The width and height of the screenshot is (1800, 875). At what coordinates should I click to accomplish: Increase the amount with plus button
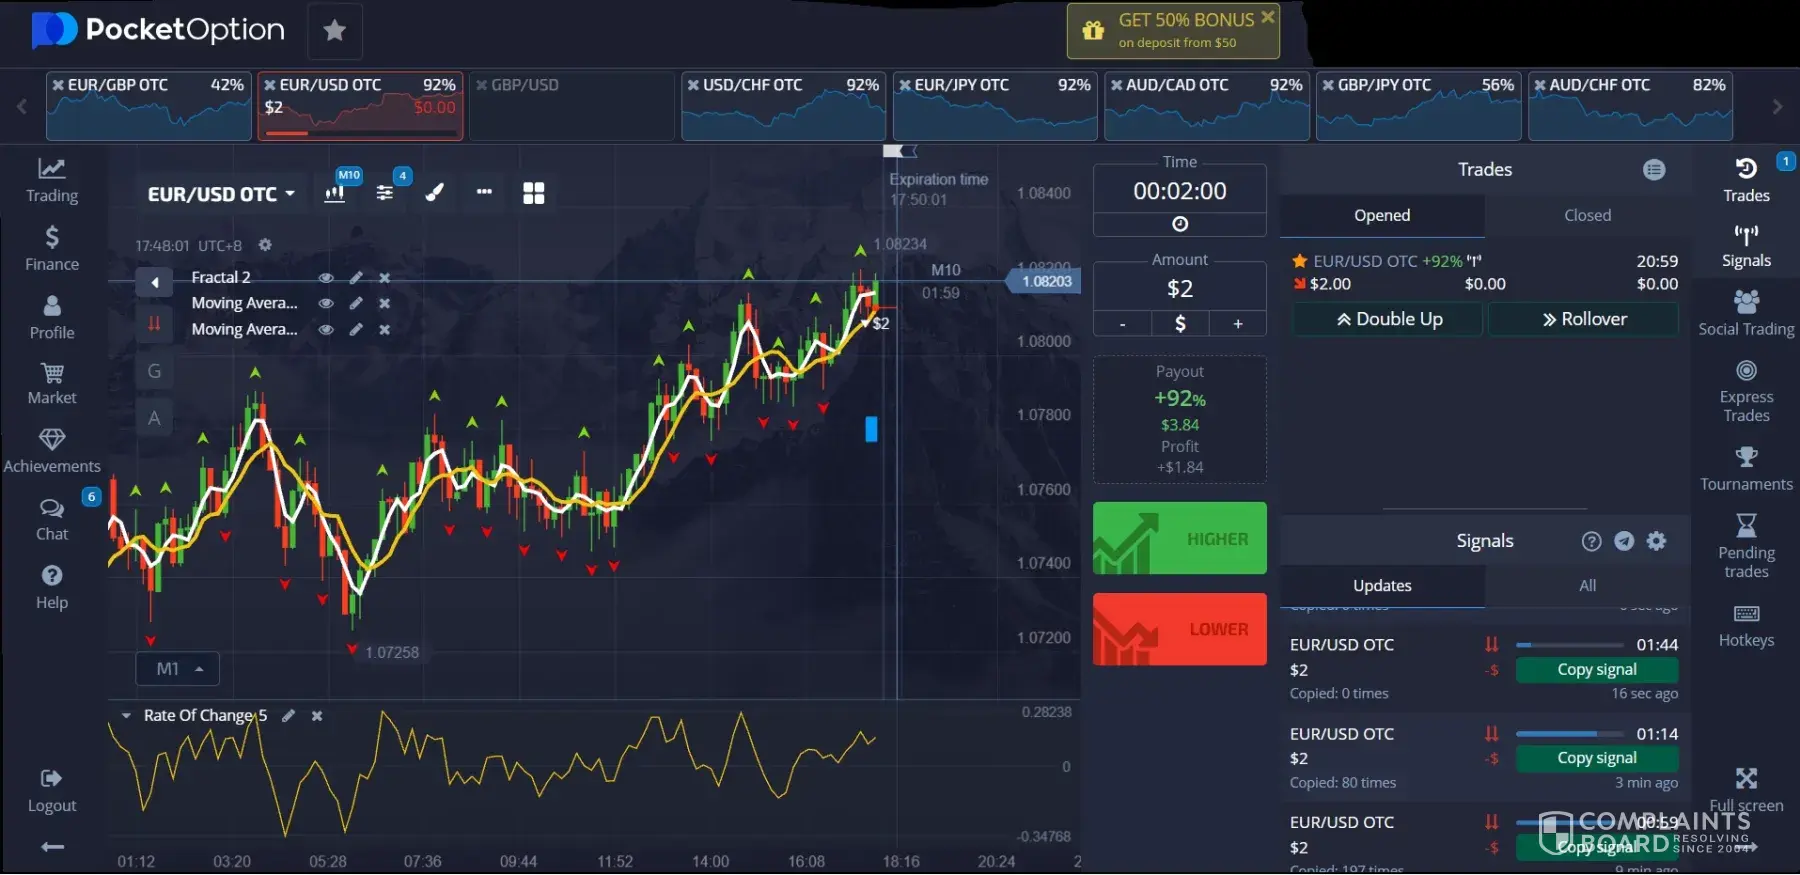(1238, 324)
